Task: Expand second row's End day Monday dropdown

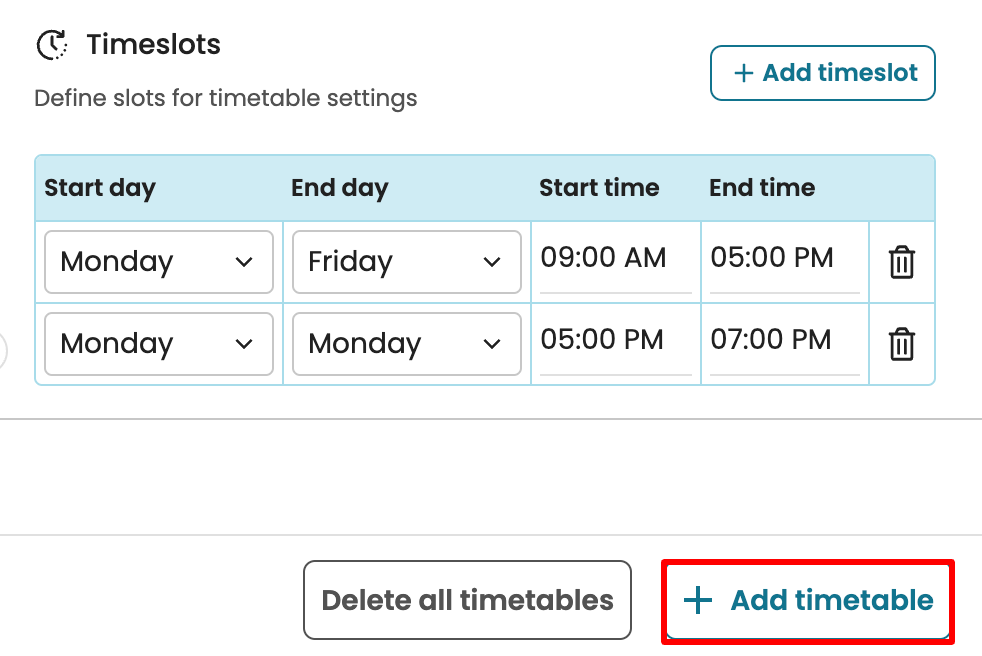Action: (x=406, y=344)
